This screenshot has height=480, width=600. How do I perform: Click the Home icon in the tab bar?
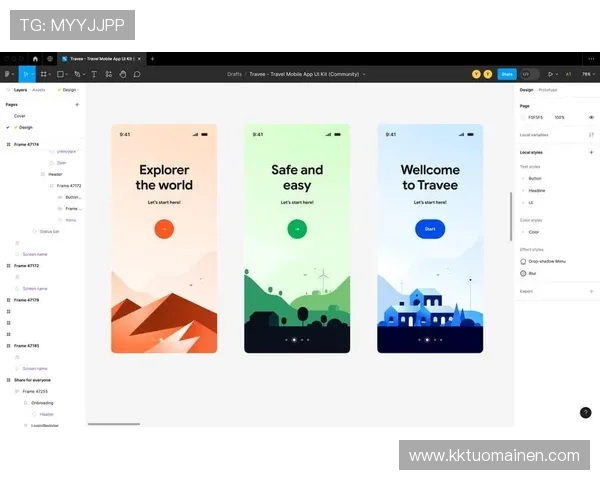click(35, 59)
